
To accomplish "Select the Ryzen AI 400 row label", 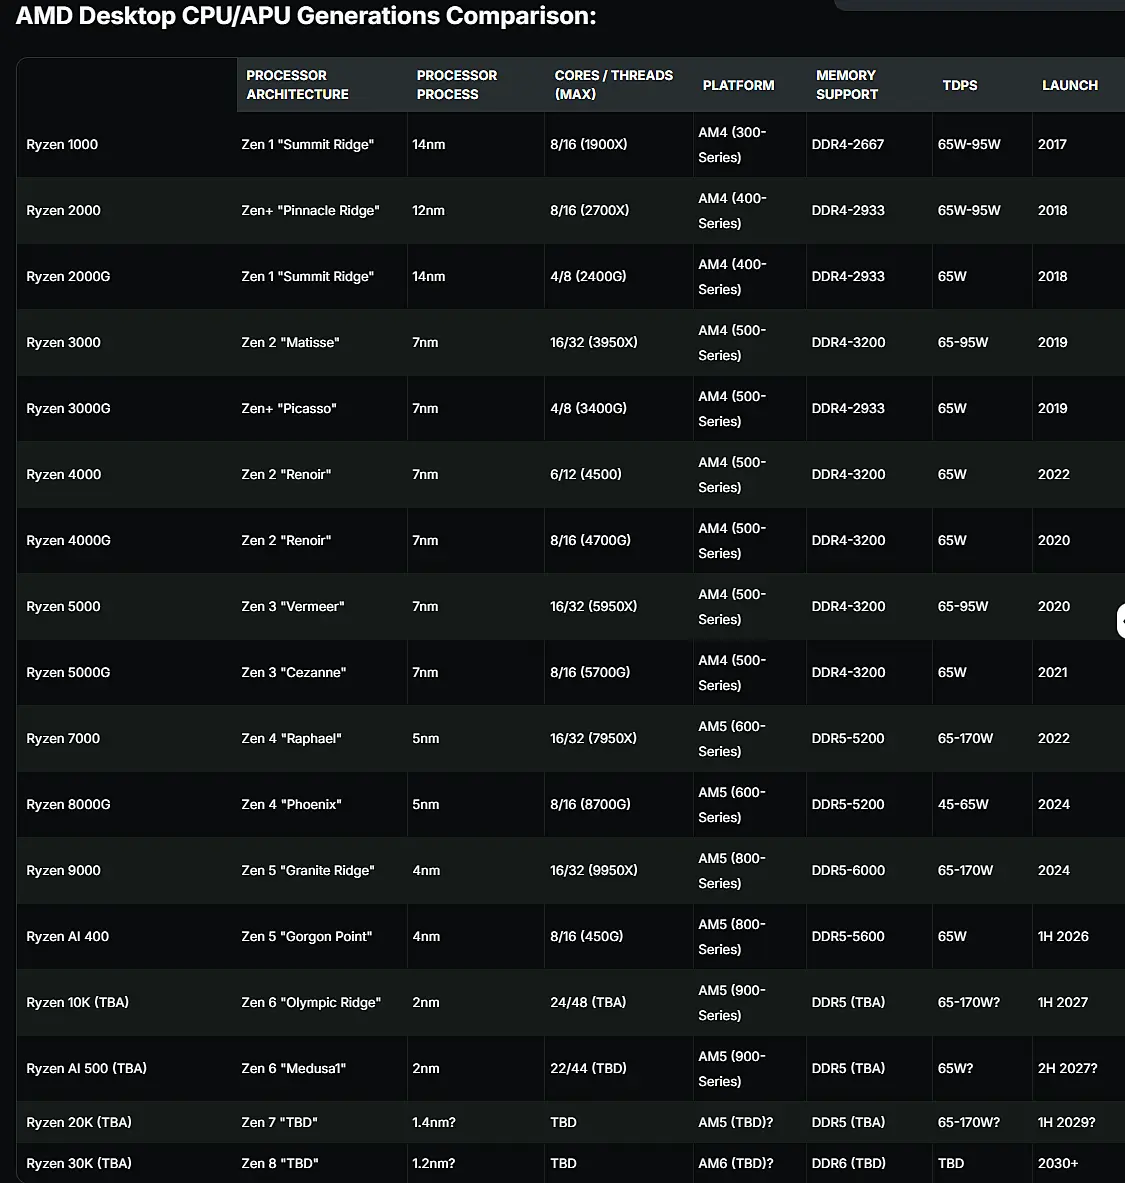I will click(x=67, y=936).
